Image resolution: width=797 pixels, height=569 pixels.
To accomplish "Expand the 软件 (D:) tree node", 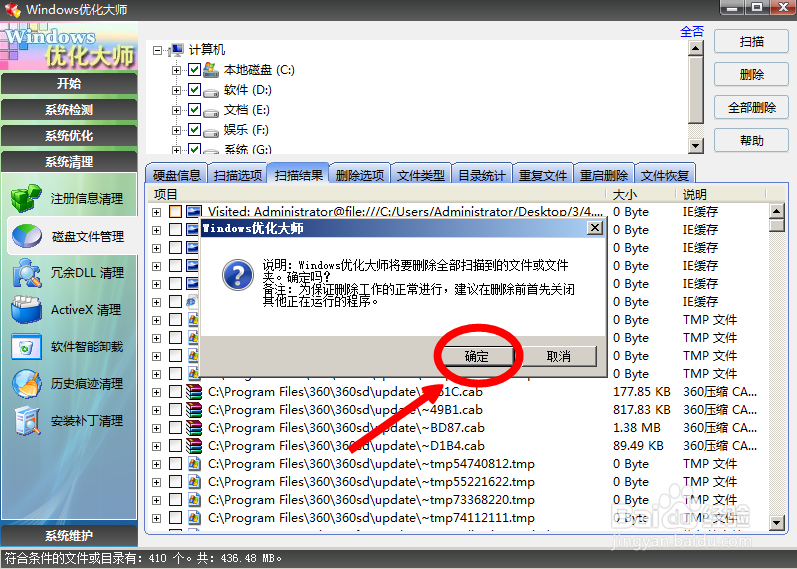I will [176, 90].
